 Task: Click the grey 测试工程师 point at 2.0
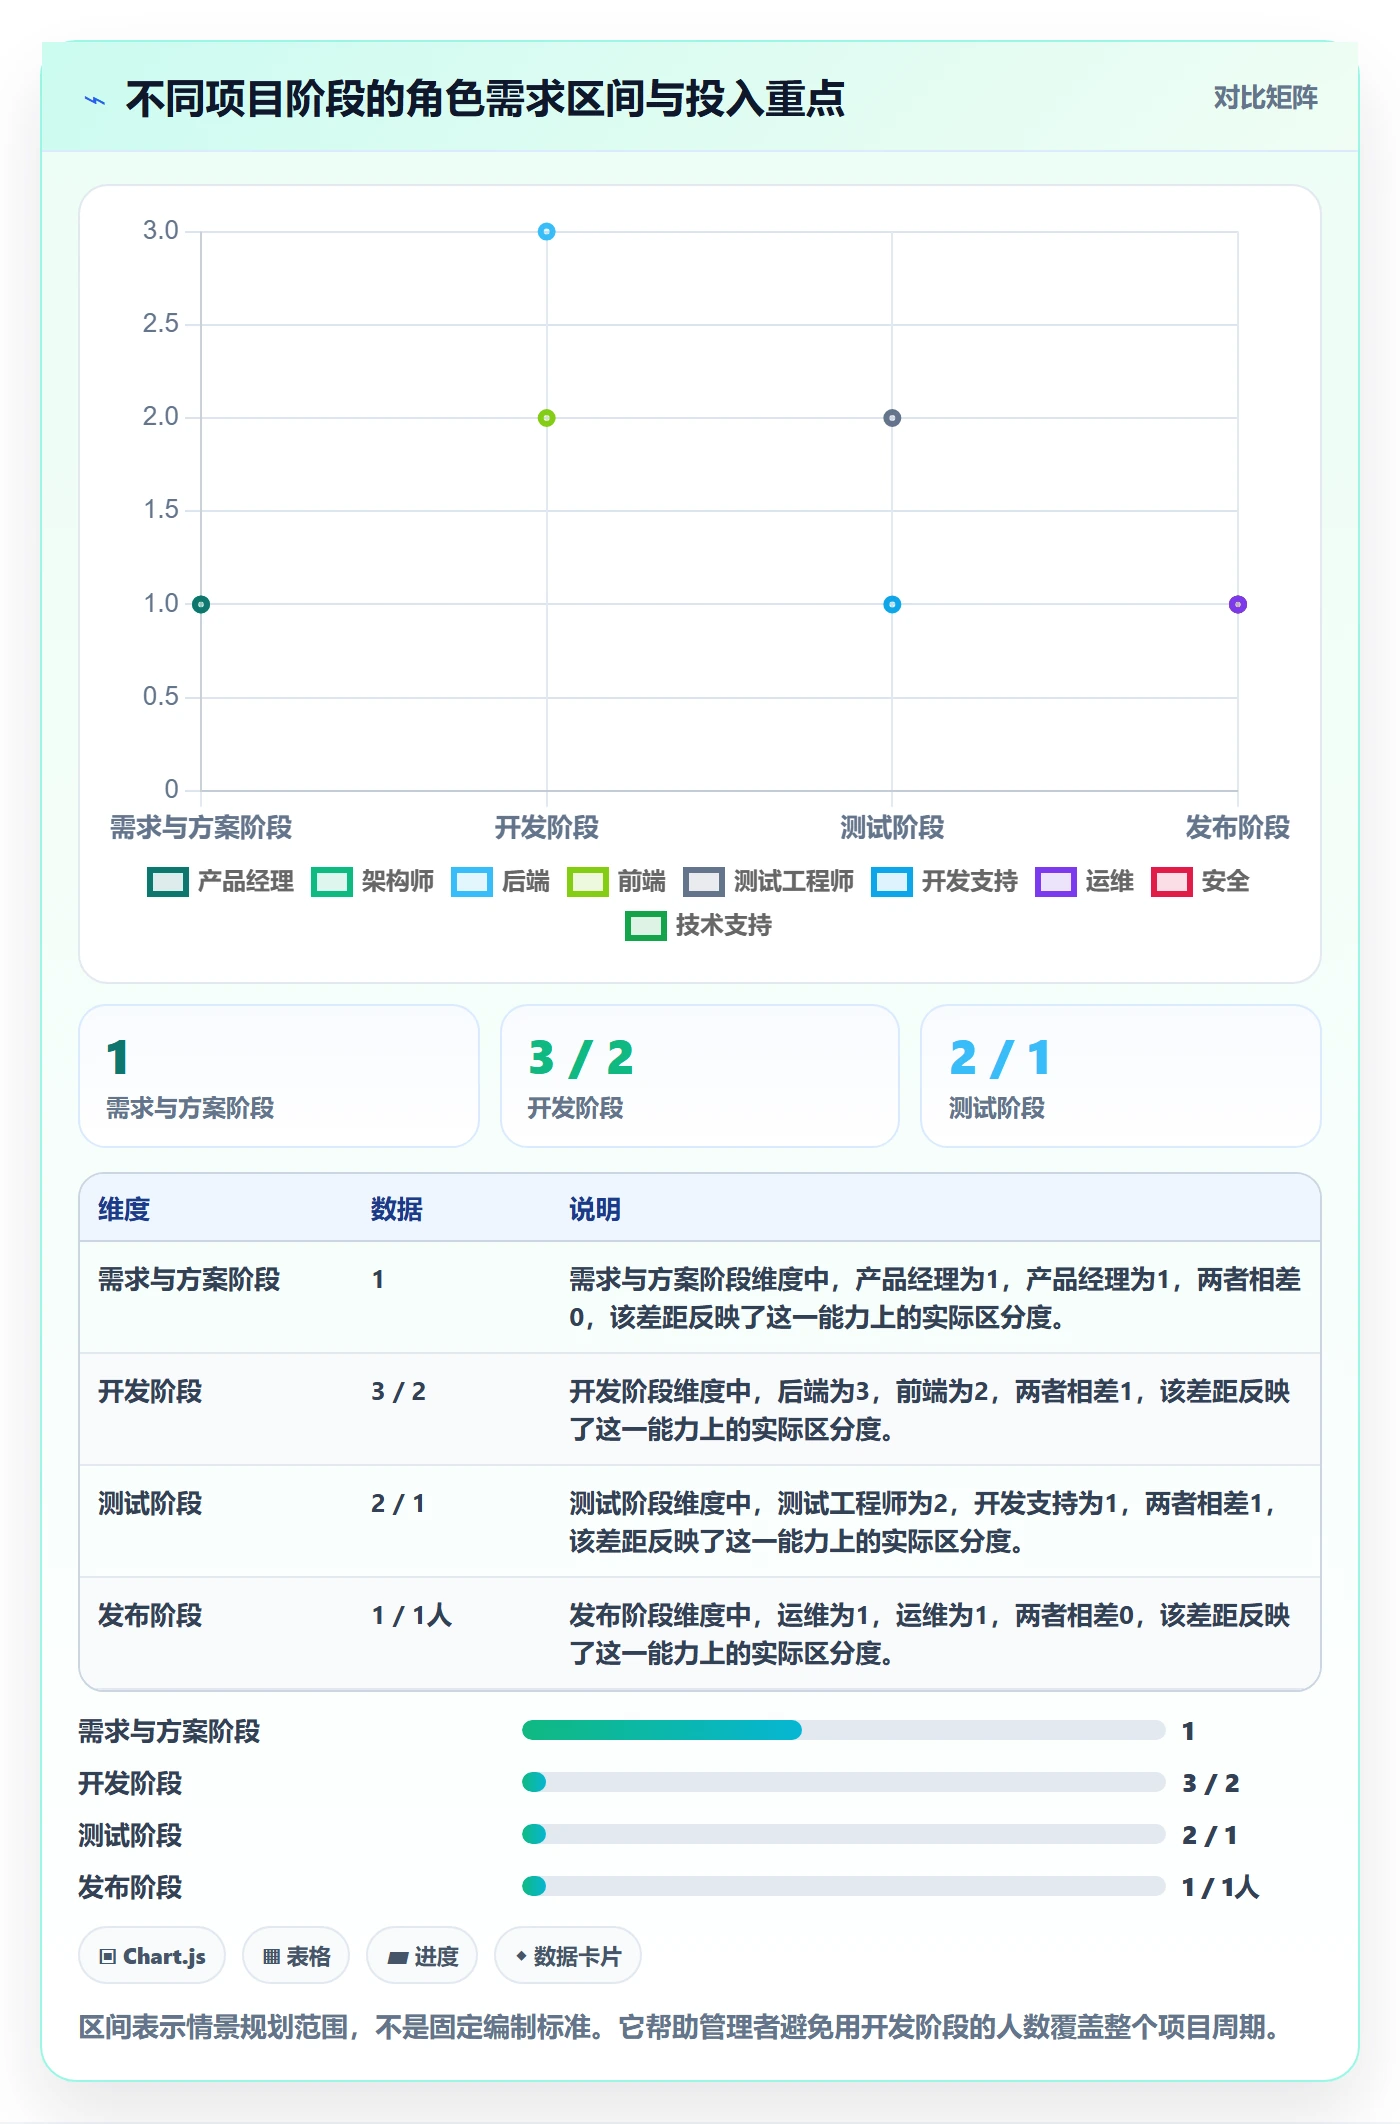(x=892, y=418)
